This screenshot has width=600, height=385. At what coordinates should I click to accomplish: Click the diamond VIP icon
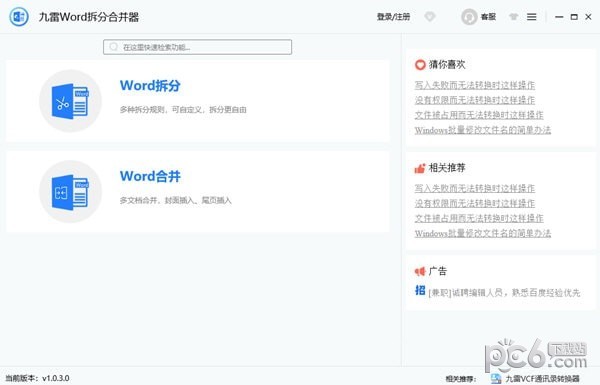point(430,17)
